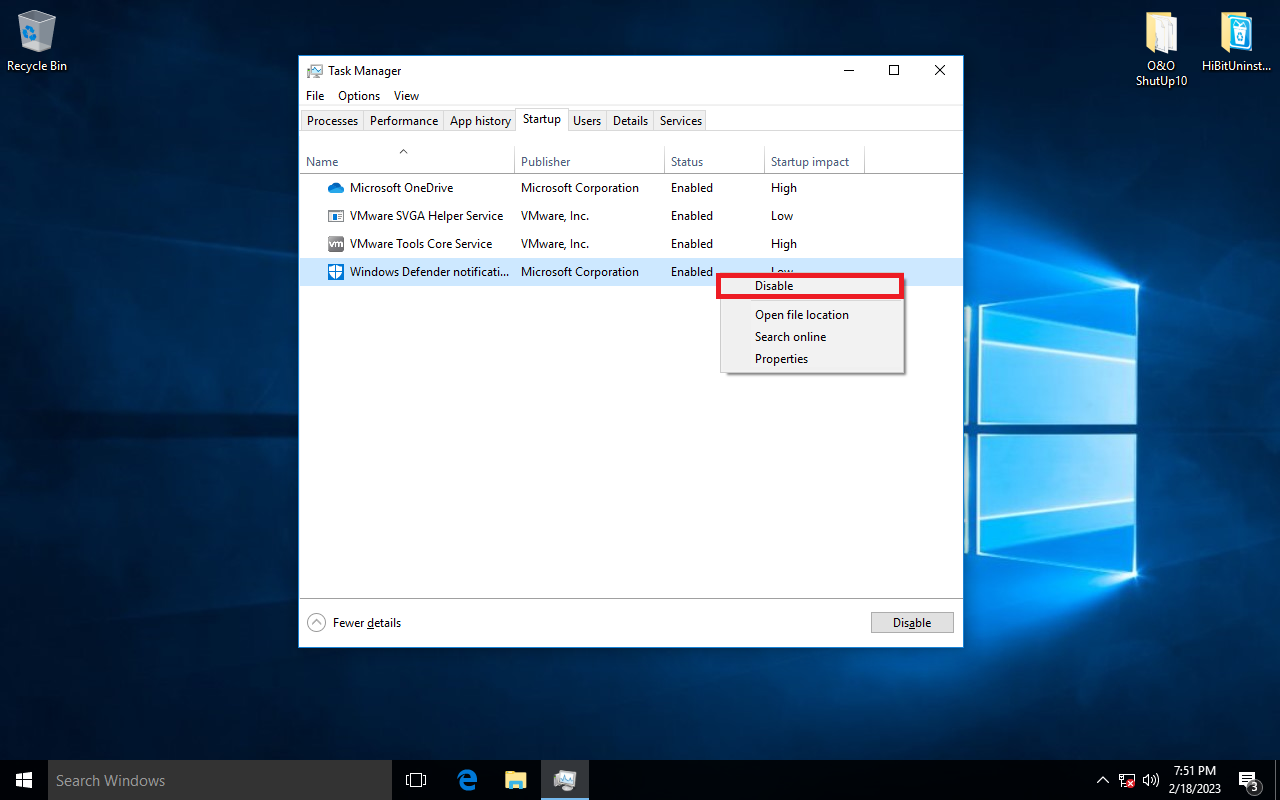Click the Windows Defender shield icon
Image resolution: width=1280 pixels, height=800 pixels.
[x=336, y=272]
